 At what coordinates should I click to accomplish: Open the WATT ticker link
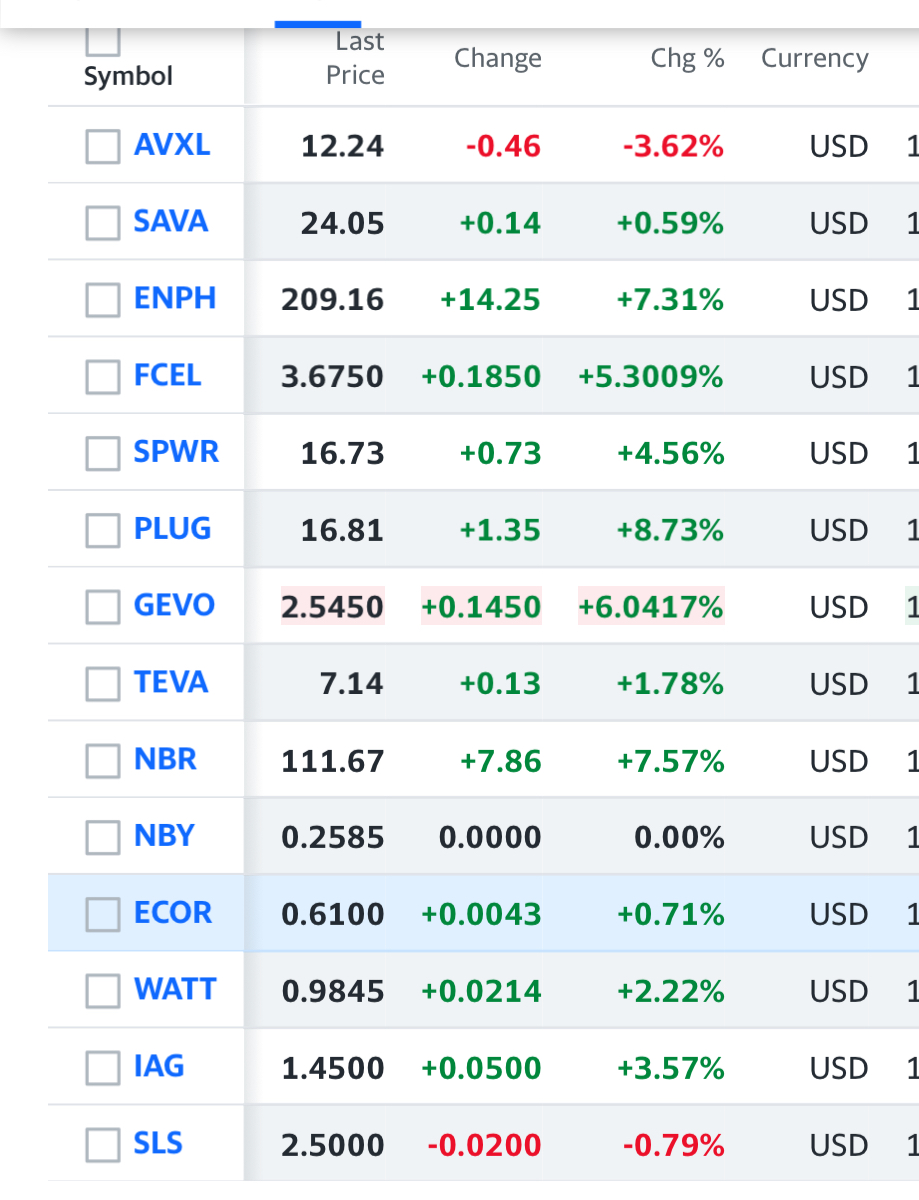pyautogui.click(x=175, y=989)
